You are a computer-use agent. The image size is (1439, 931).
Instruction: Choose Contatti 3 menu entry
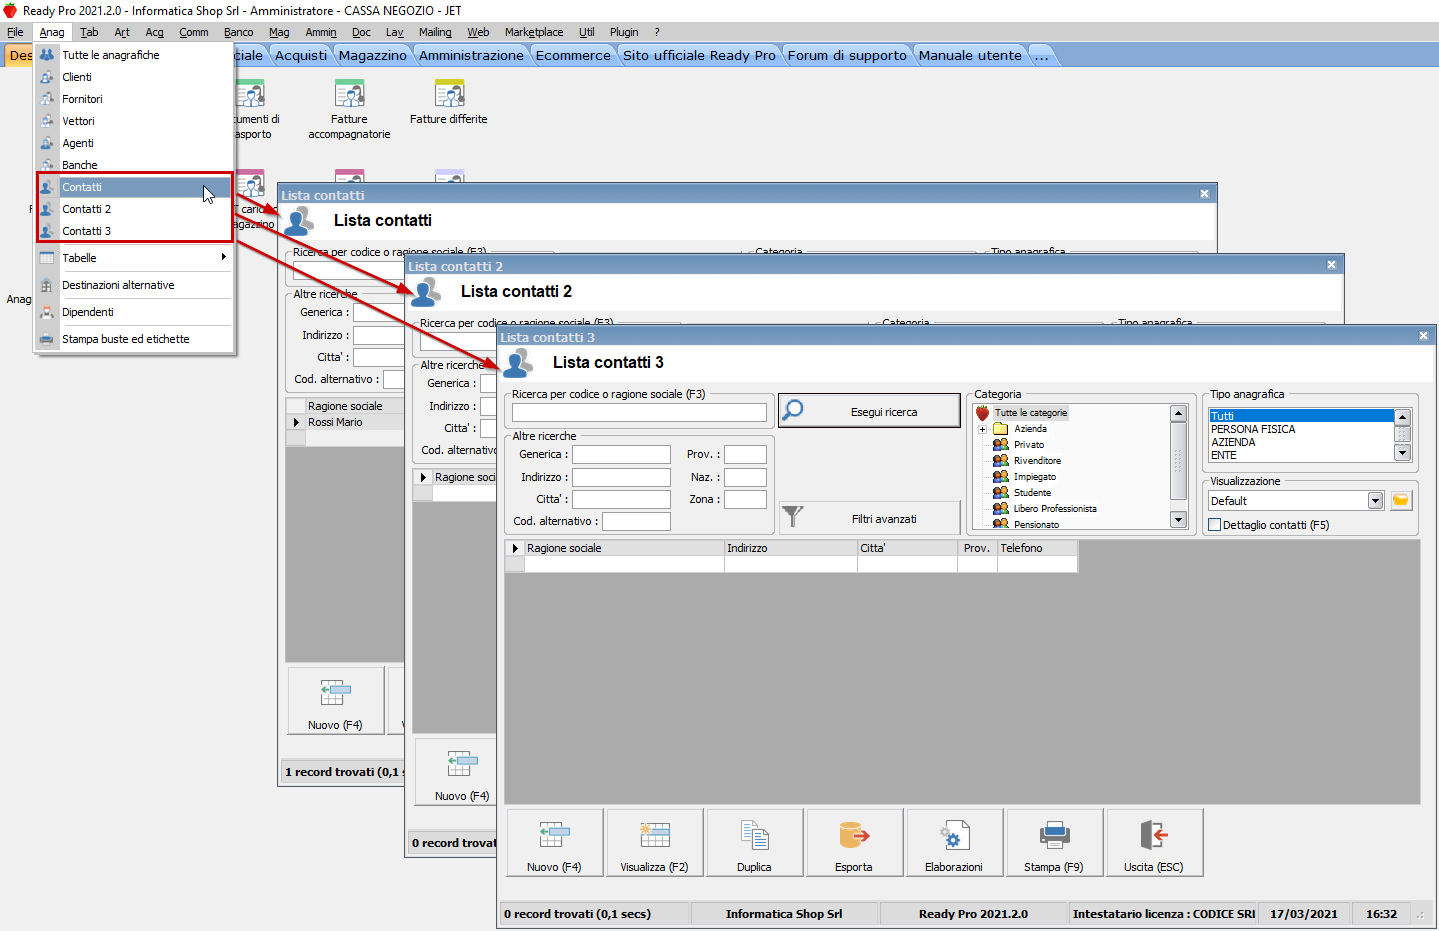(135, 231)
